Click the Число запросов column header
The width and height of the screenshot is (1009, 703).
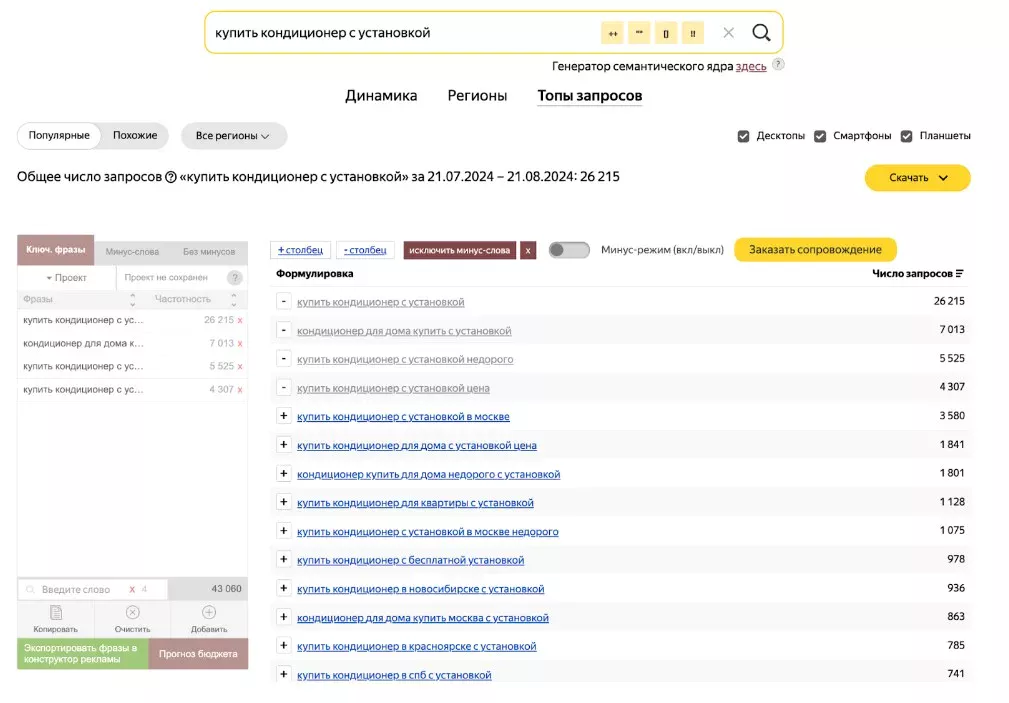pos(912,274)
